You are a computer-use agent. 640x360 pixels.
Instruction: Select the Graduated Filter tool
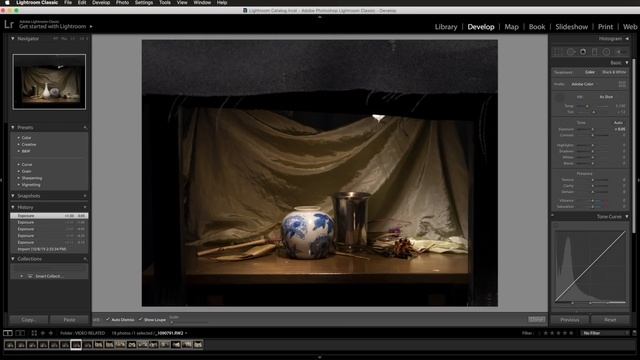595,52
